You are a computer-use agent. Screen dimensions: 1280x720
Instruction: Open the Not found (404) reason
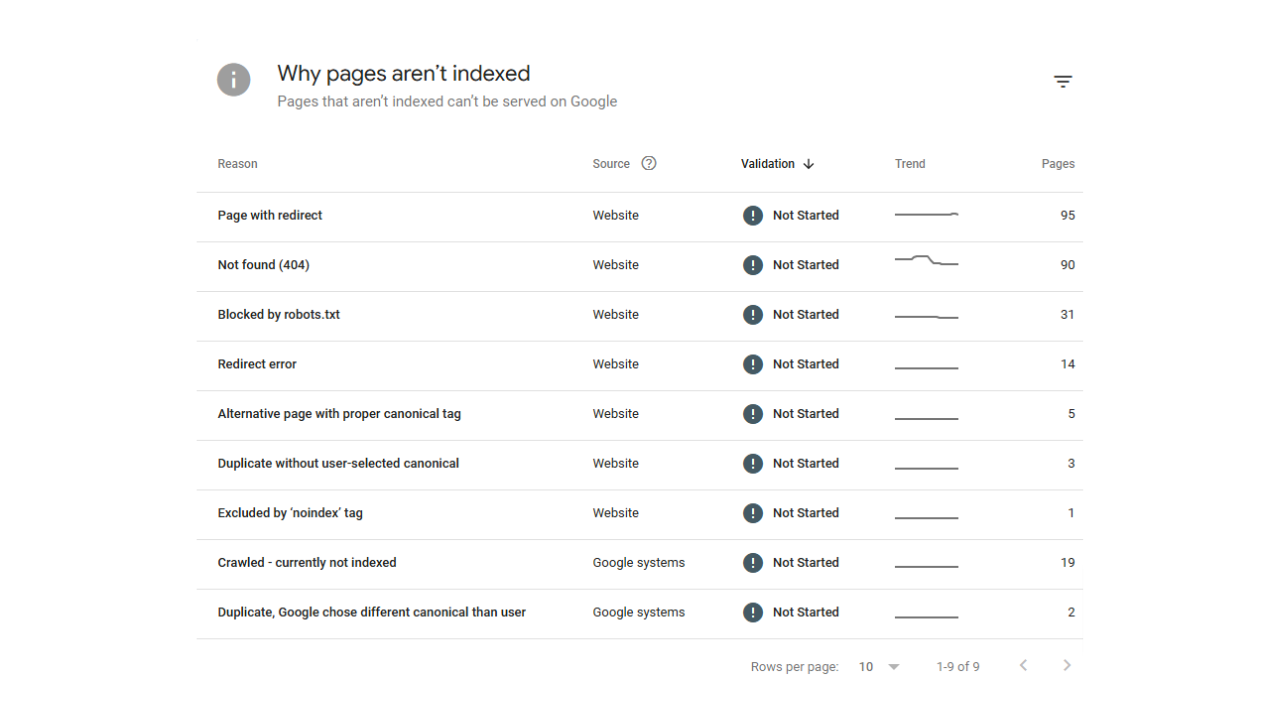coord(264,265)
